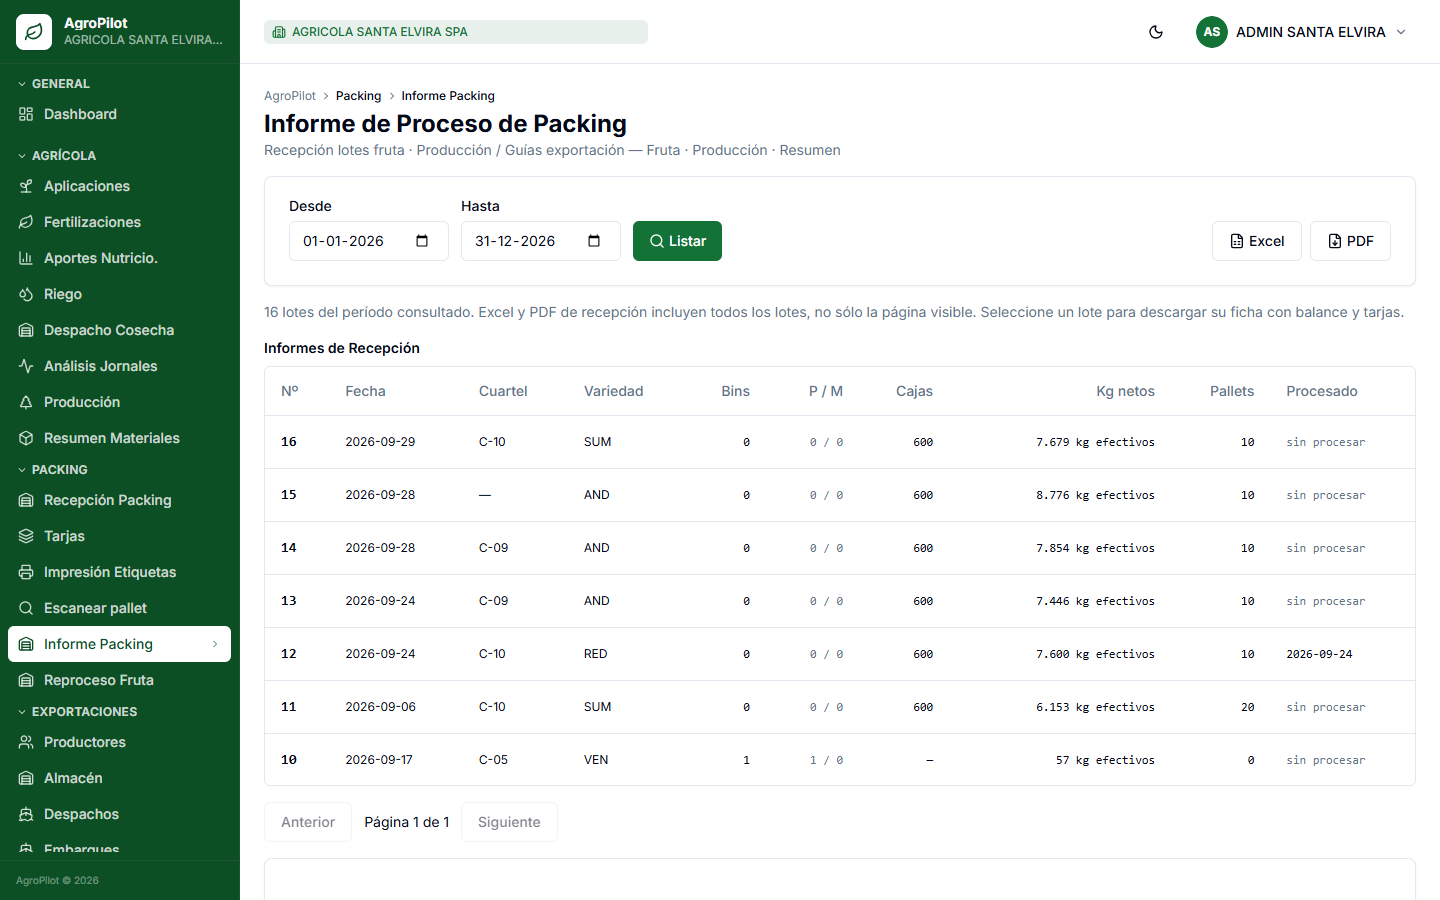Click the Despacho Cosecha warehouse icon
Screen dimensions: 1440x900
click(x=26, y=330)
